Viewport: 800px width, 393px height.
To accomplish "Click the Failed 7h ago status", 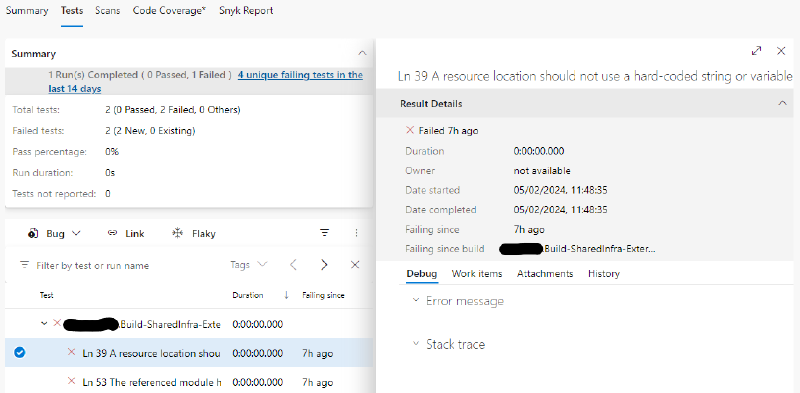I will [x=442, y=131].
